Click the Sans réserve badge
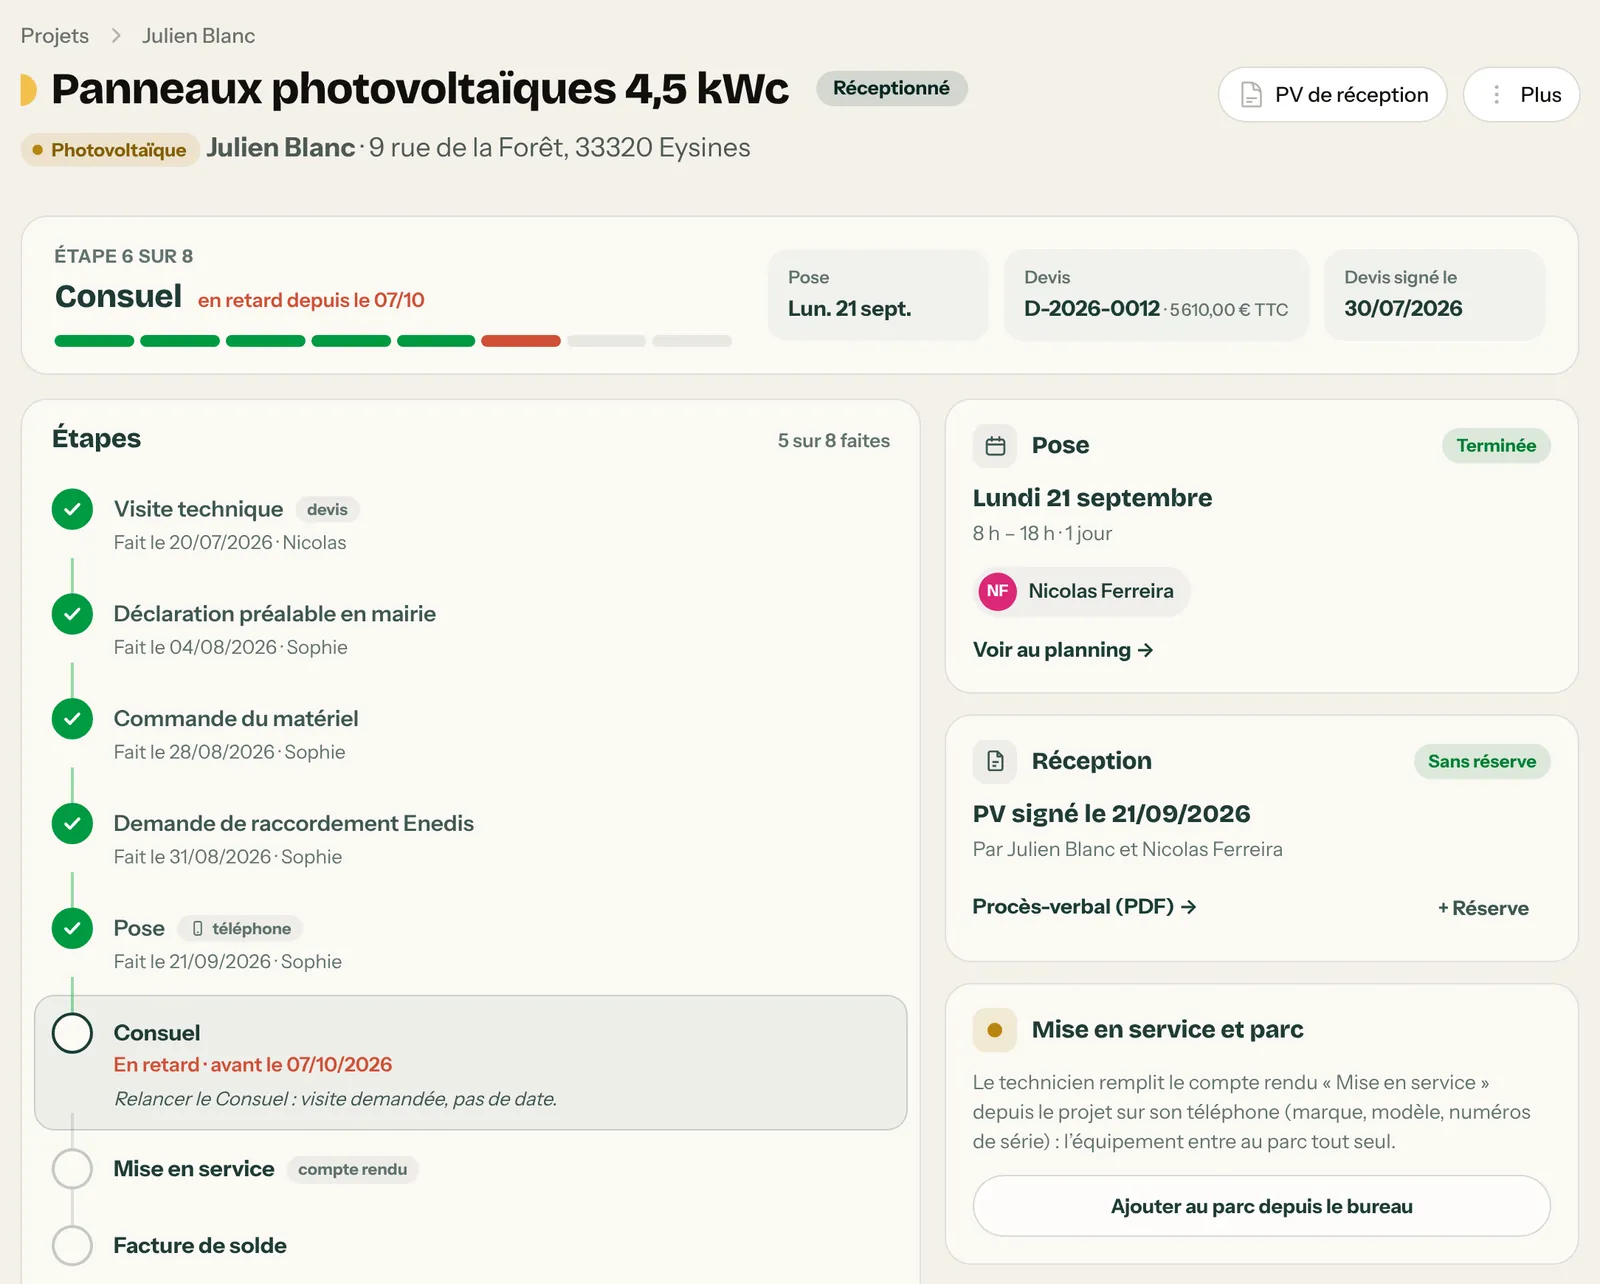1600x1284 pixels. click(x=1482, y=762)
